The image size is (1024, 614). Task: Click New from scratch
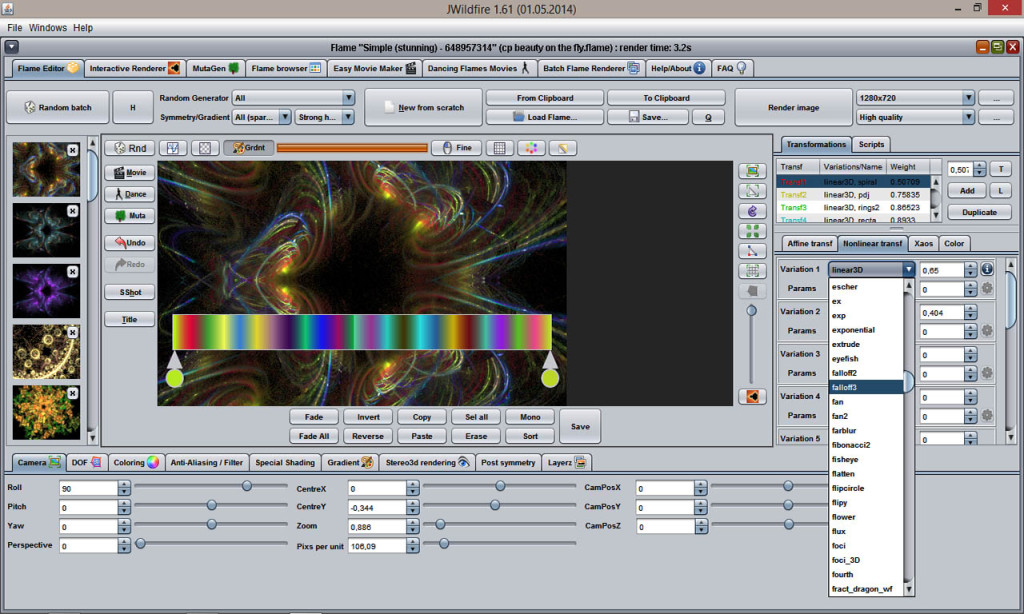pos(423,107)
